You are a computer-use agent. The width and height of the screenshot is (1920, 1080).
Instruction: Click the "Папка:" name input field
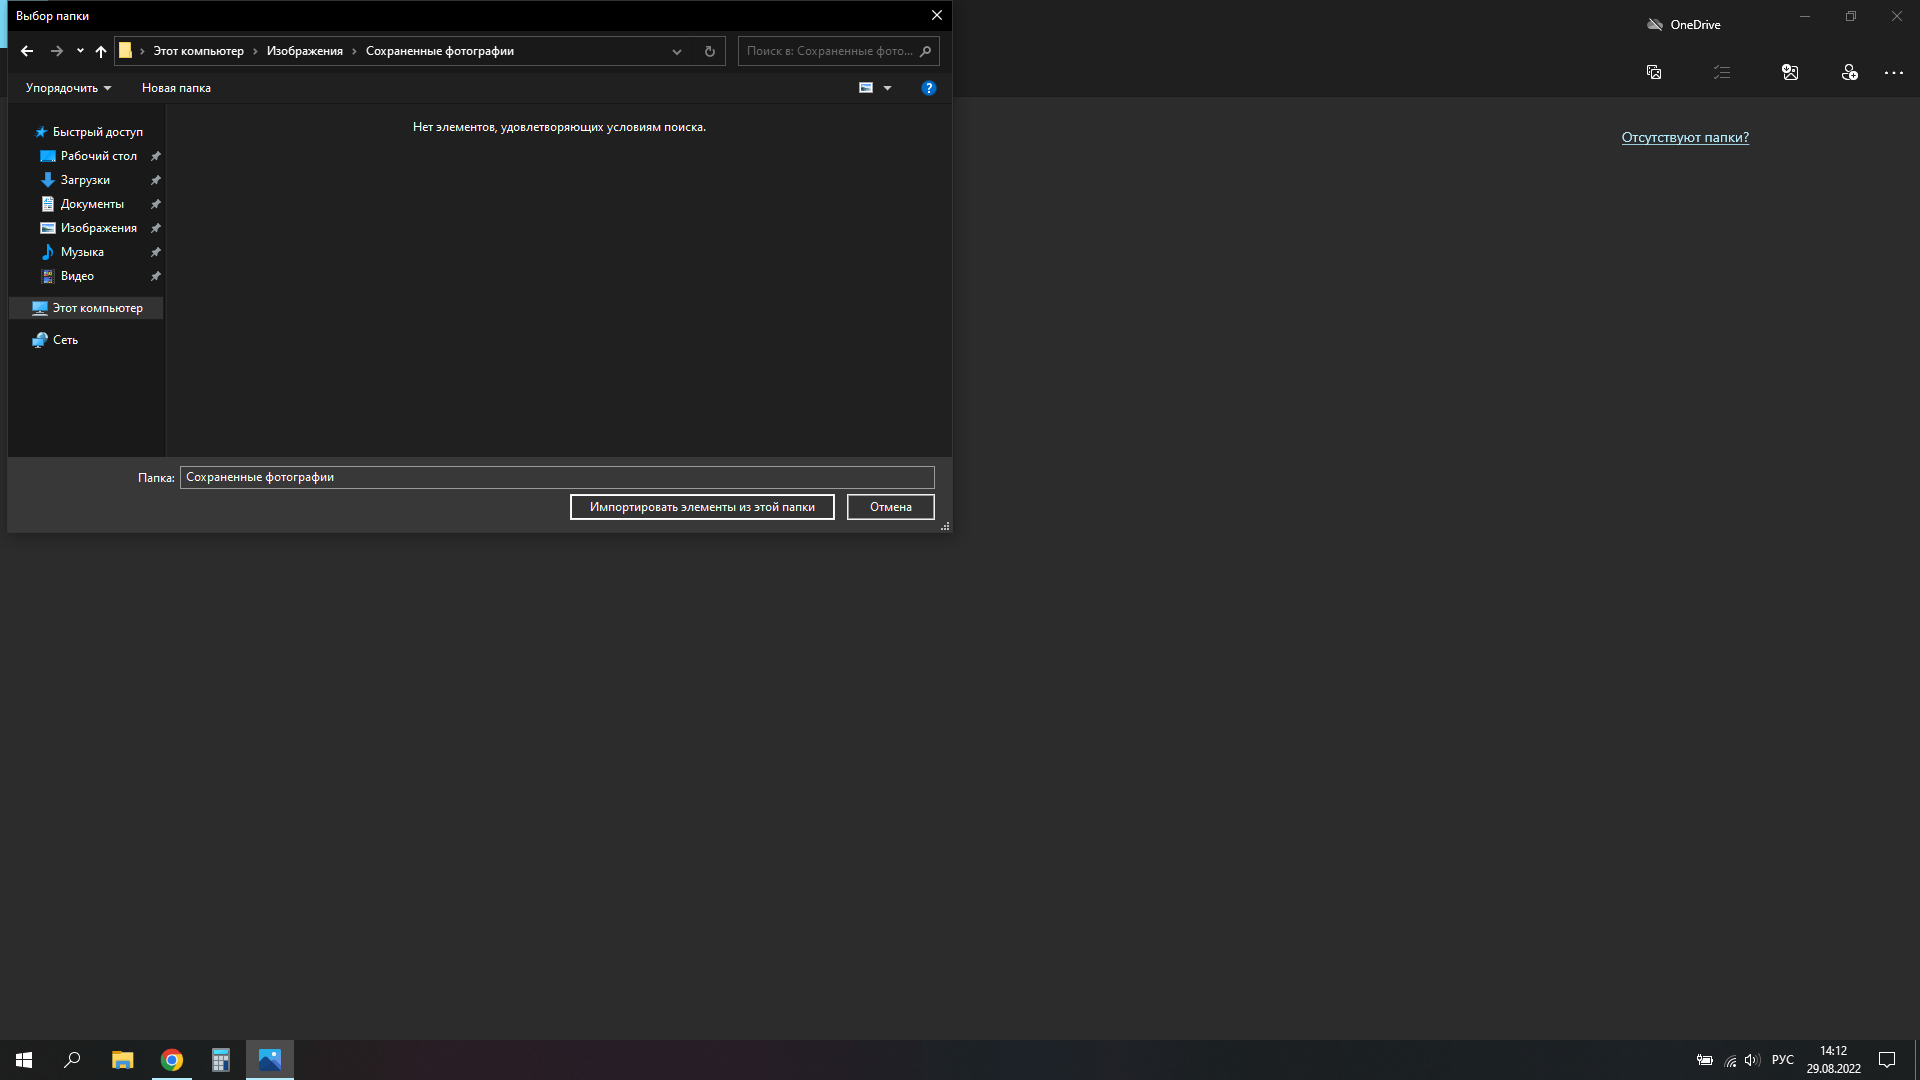557,477
